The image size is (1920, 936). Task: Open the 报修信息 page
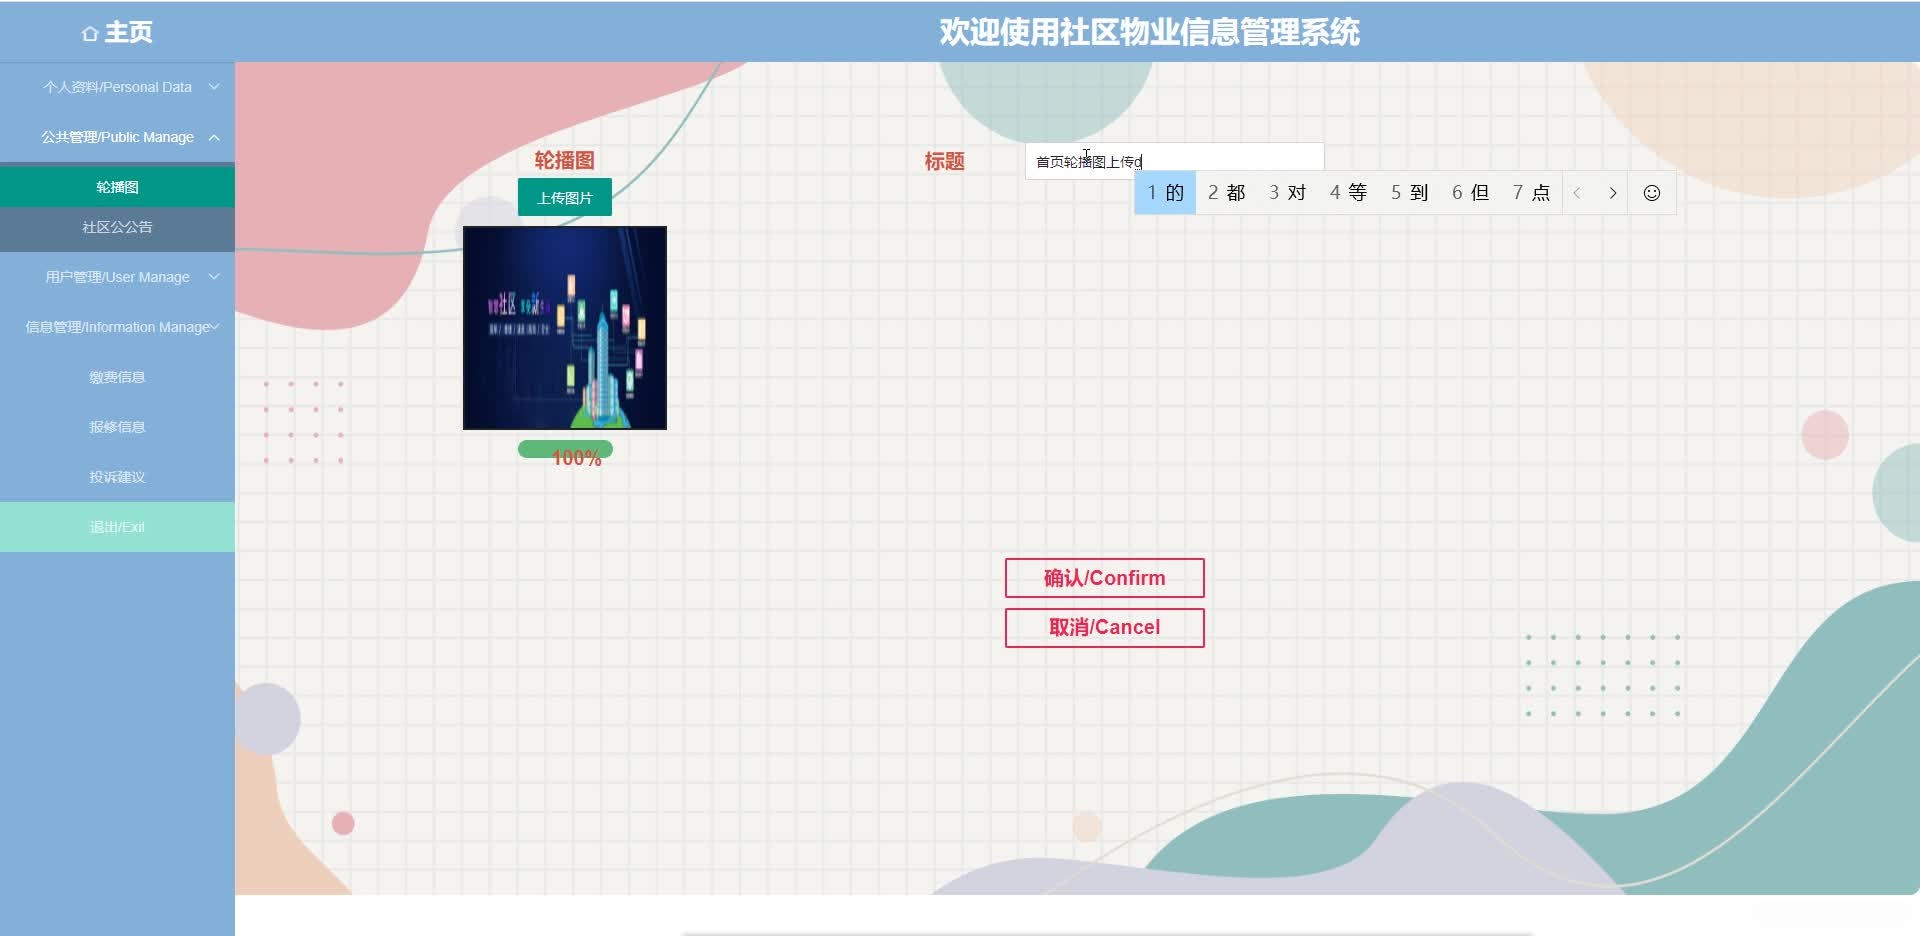coord(117,427)
